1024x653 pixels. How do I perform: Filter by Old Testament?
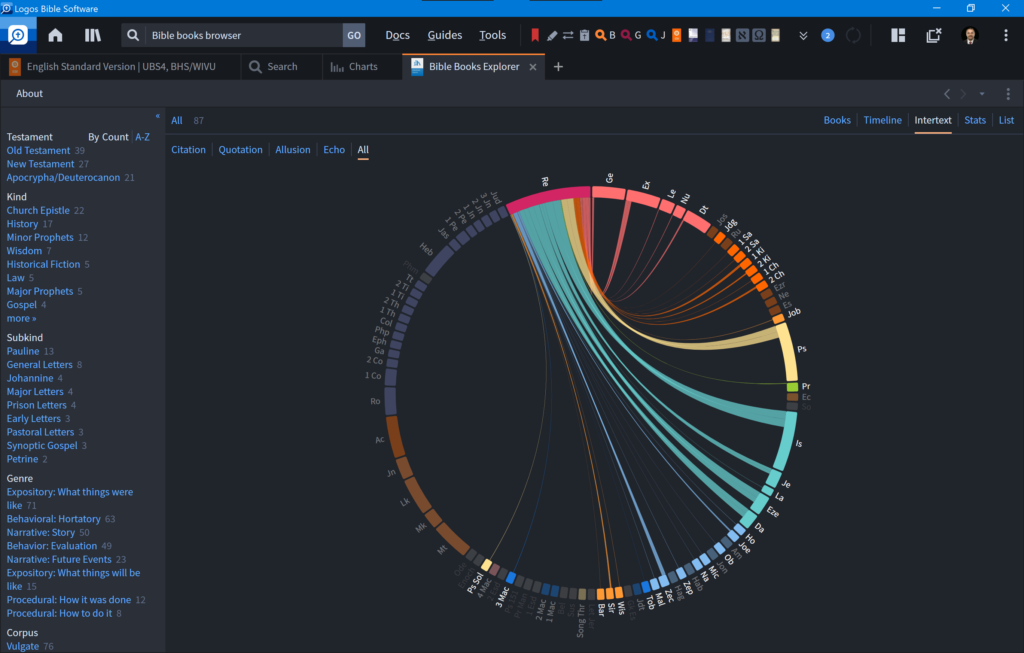click(38, 150)
